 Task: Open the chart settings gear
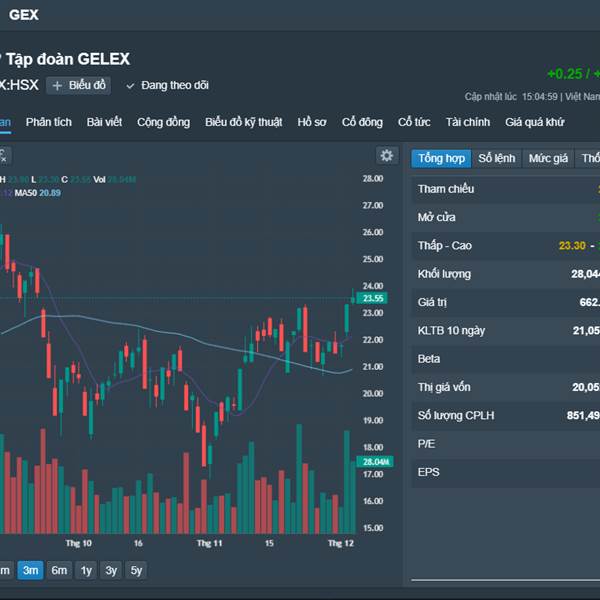pos(386,156)
